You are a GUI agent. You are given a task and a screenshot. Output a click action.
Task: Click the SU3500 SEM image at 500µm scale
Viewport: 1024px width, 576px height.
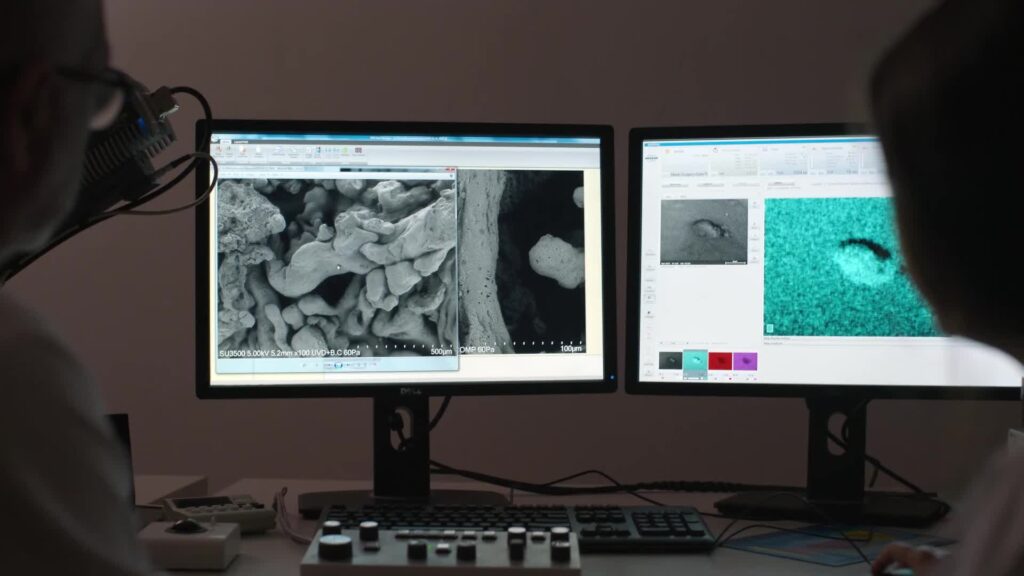tap(336, 265)
